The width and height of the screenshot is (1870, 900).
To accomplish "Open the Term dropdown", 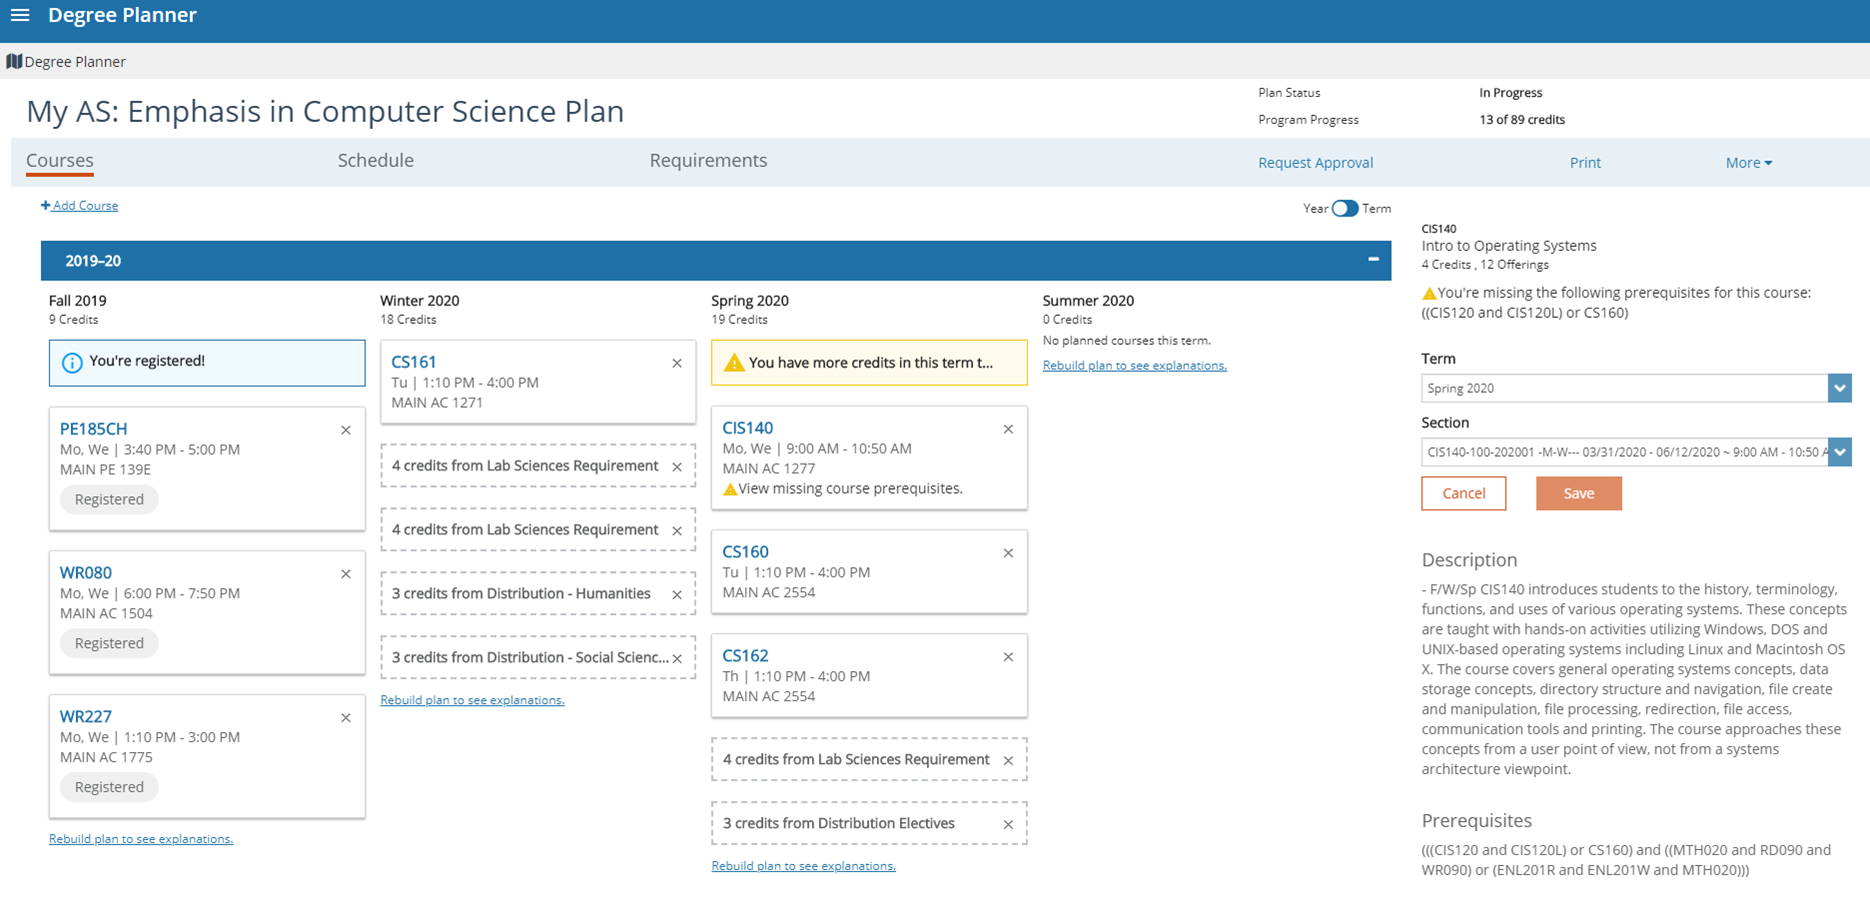I will tap(1839, 388).
